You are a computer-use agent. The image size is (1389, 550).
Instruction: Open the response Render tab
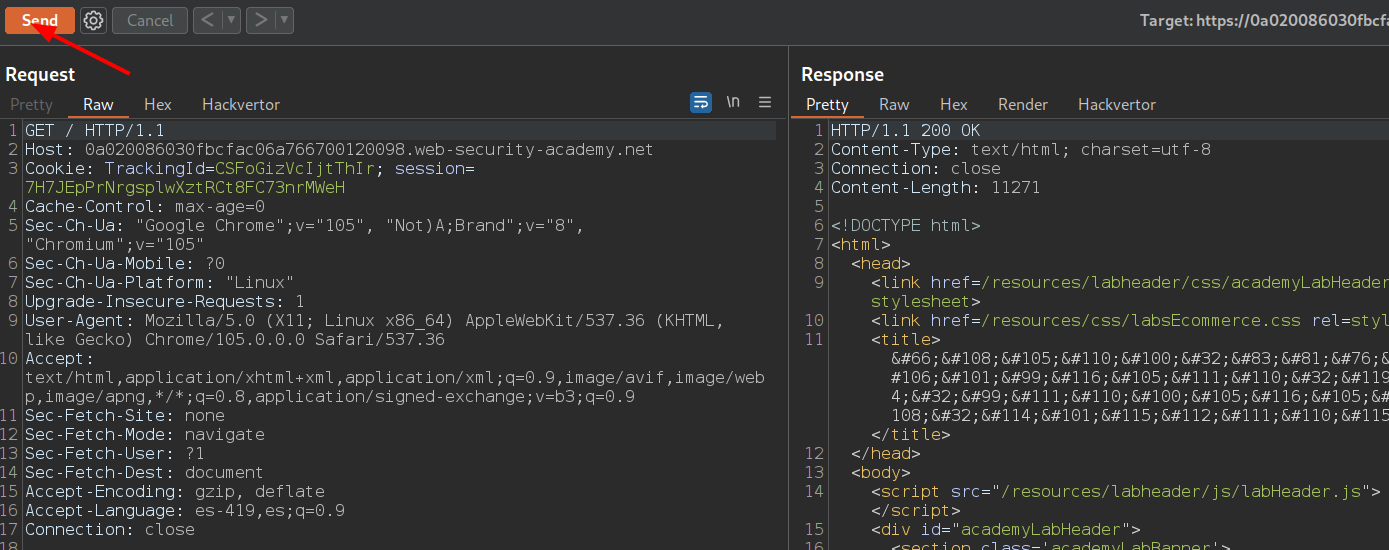(x=1023, y=104)
